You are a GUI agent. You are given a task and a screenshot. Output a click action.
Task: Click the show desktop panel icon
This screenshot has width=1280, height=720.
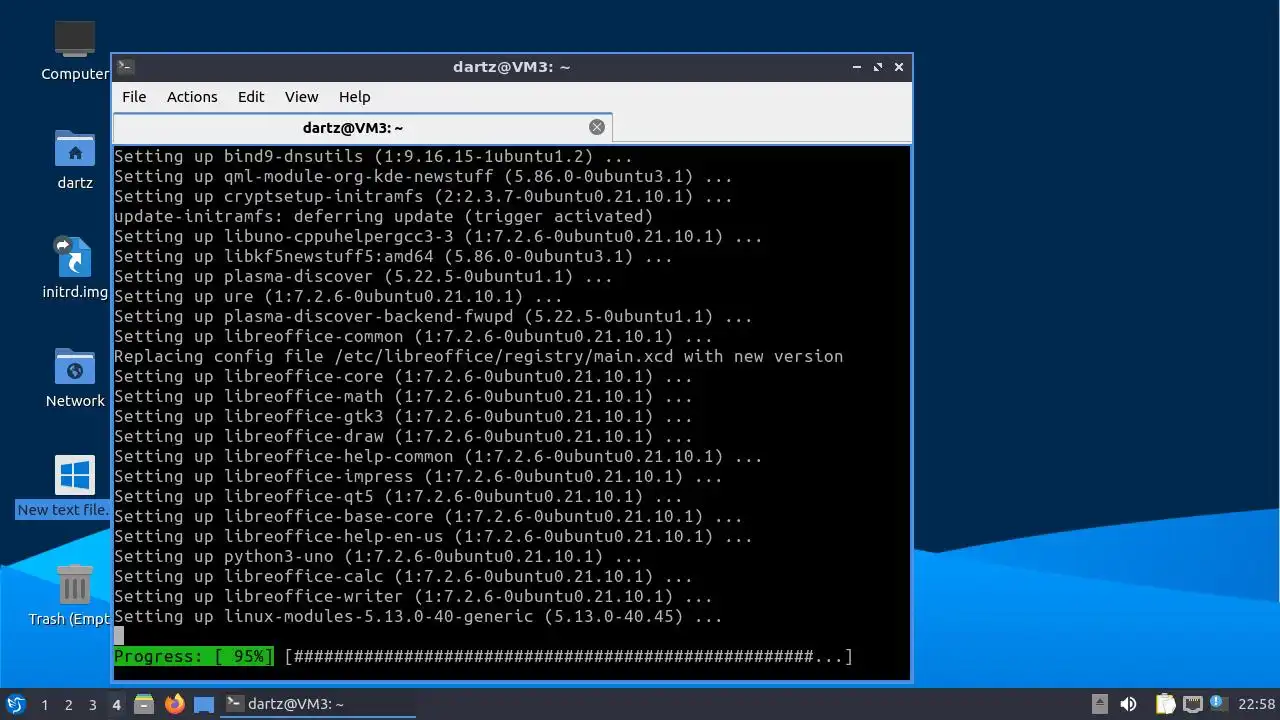pos(204,704)
